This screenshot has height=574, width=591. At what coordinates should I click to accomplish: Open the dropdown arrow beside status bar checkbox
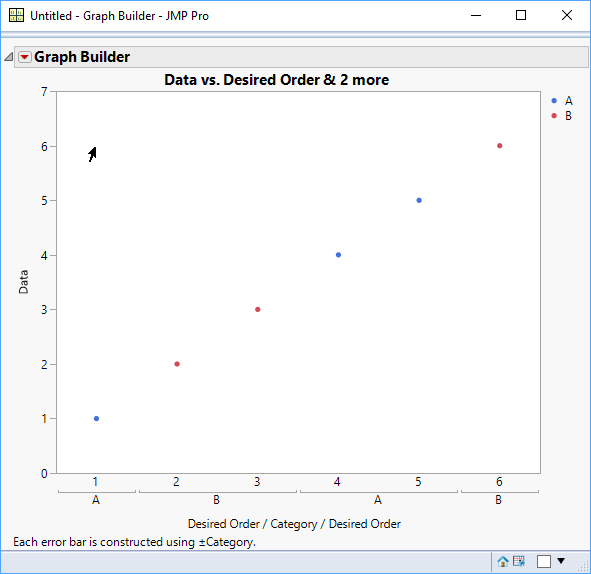(561, 561)
